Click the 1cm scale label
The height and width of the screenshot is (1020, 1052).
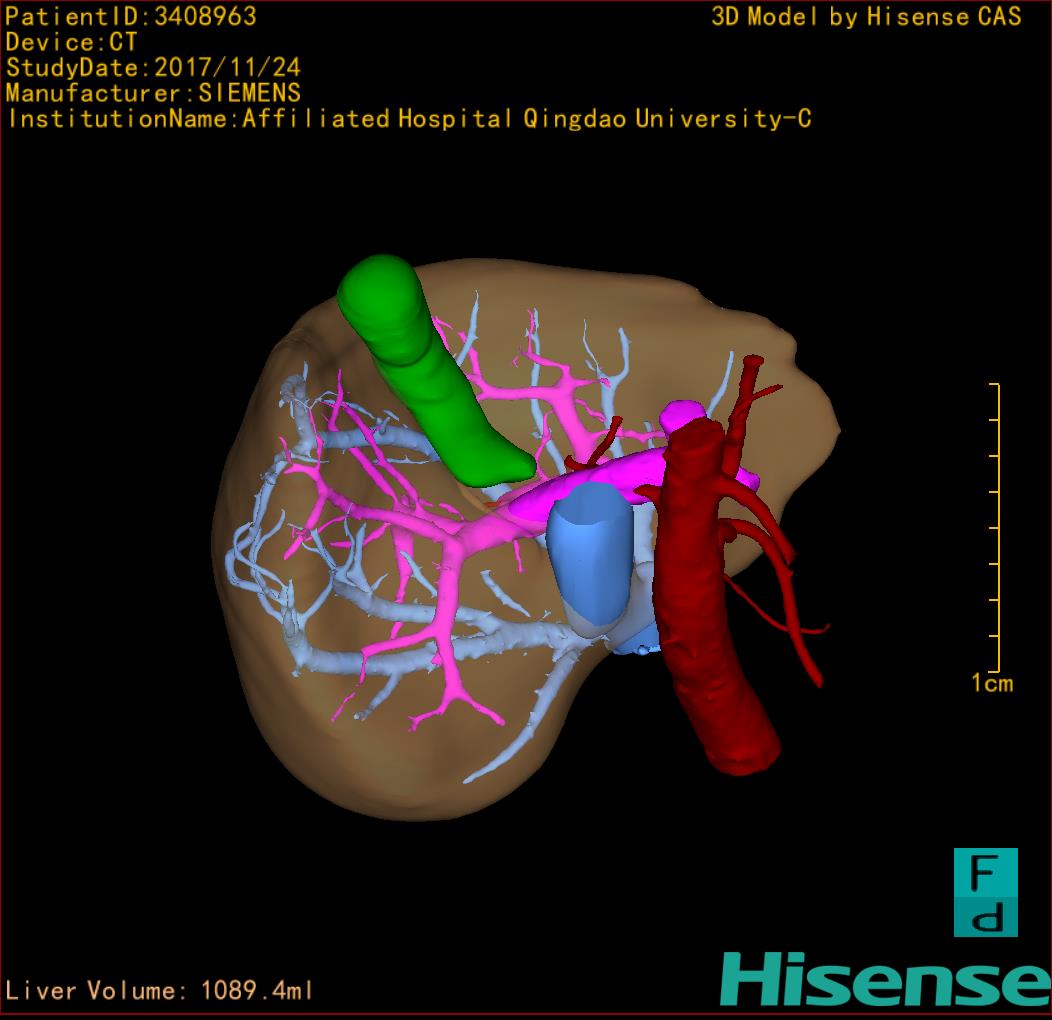click(992, 684)
